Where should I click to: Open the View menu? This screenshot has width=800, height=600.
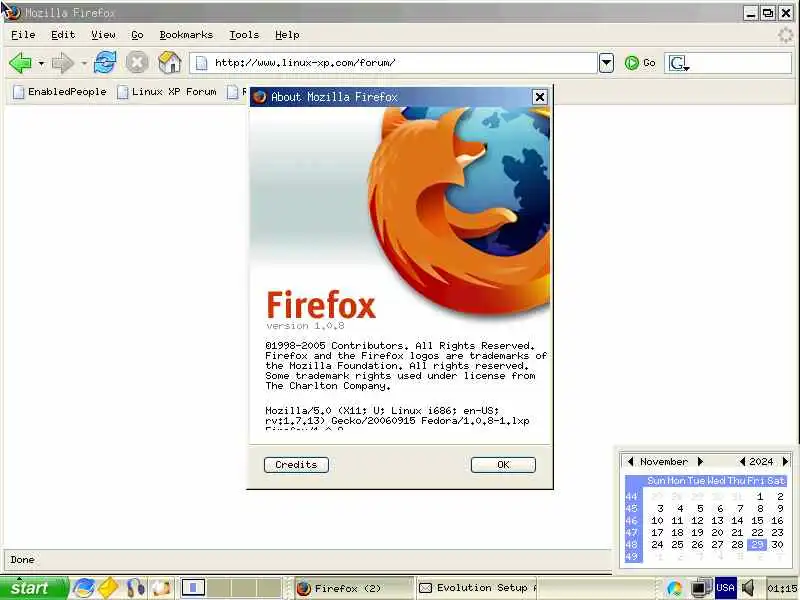[x=103, y=35]
